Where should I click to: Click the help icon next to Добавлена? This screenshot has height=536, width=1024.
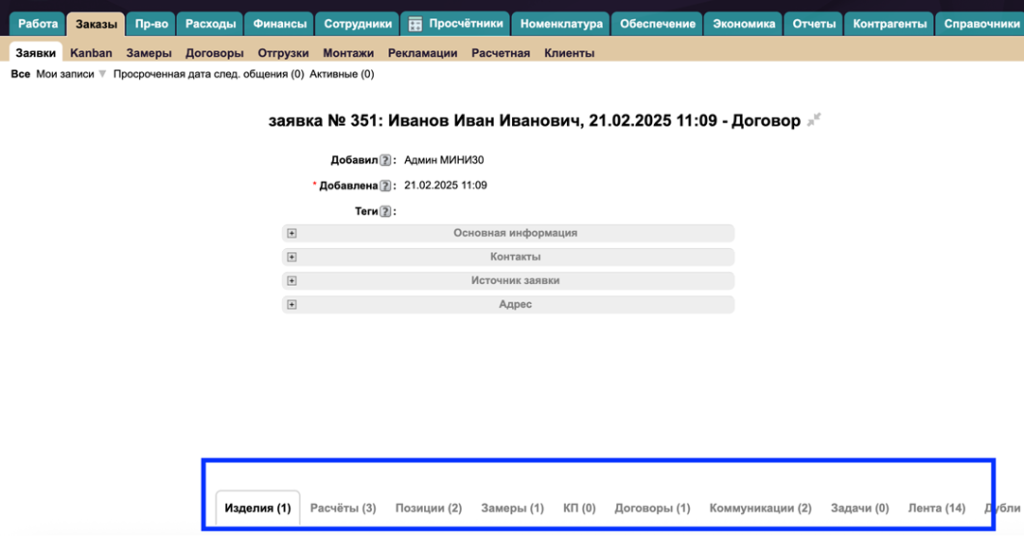click(385, 186)
